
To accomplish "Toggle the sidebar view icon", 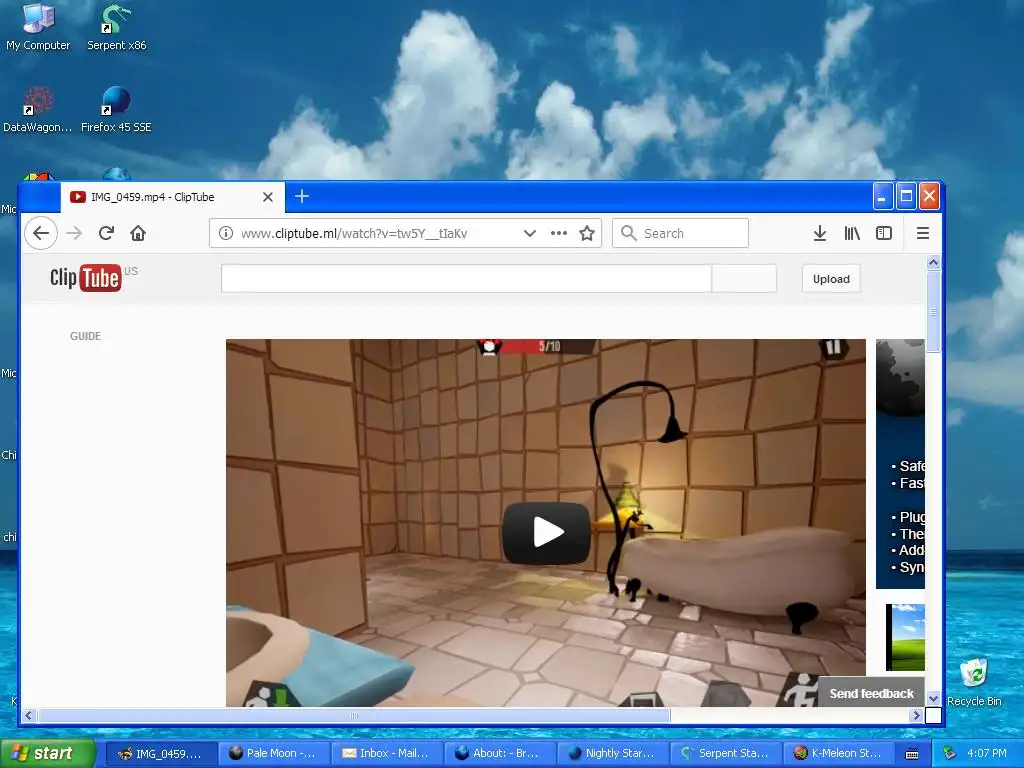I will (884, 233).
